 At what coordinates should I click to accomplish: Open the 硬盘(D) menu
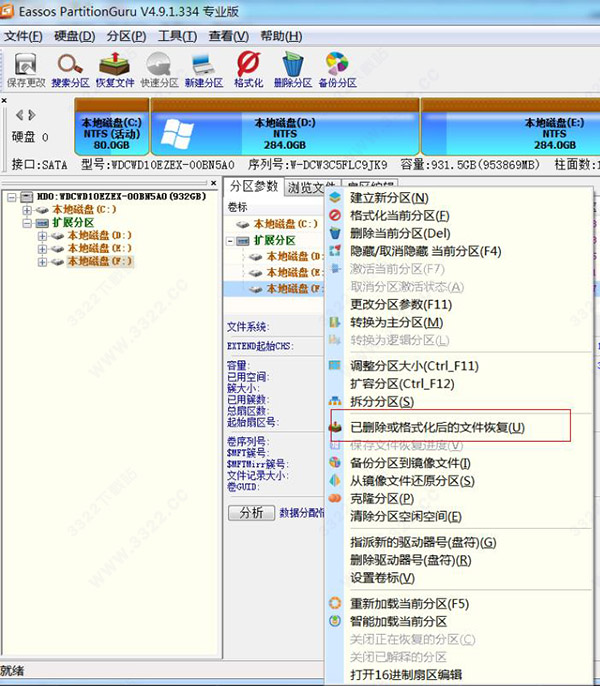(x=74, y=36)
